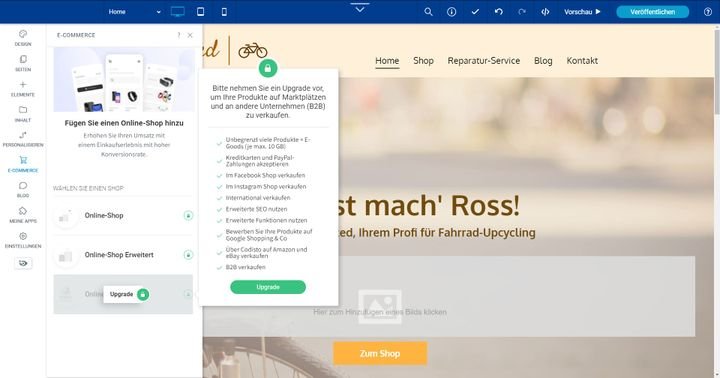The height and width of the screenshot is (378, 720).
Task: Open the help question mark in top bar
Action: [x=708, y=12]
